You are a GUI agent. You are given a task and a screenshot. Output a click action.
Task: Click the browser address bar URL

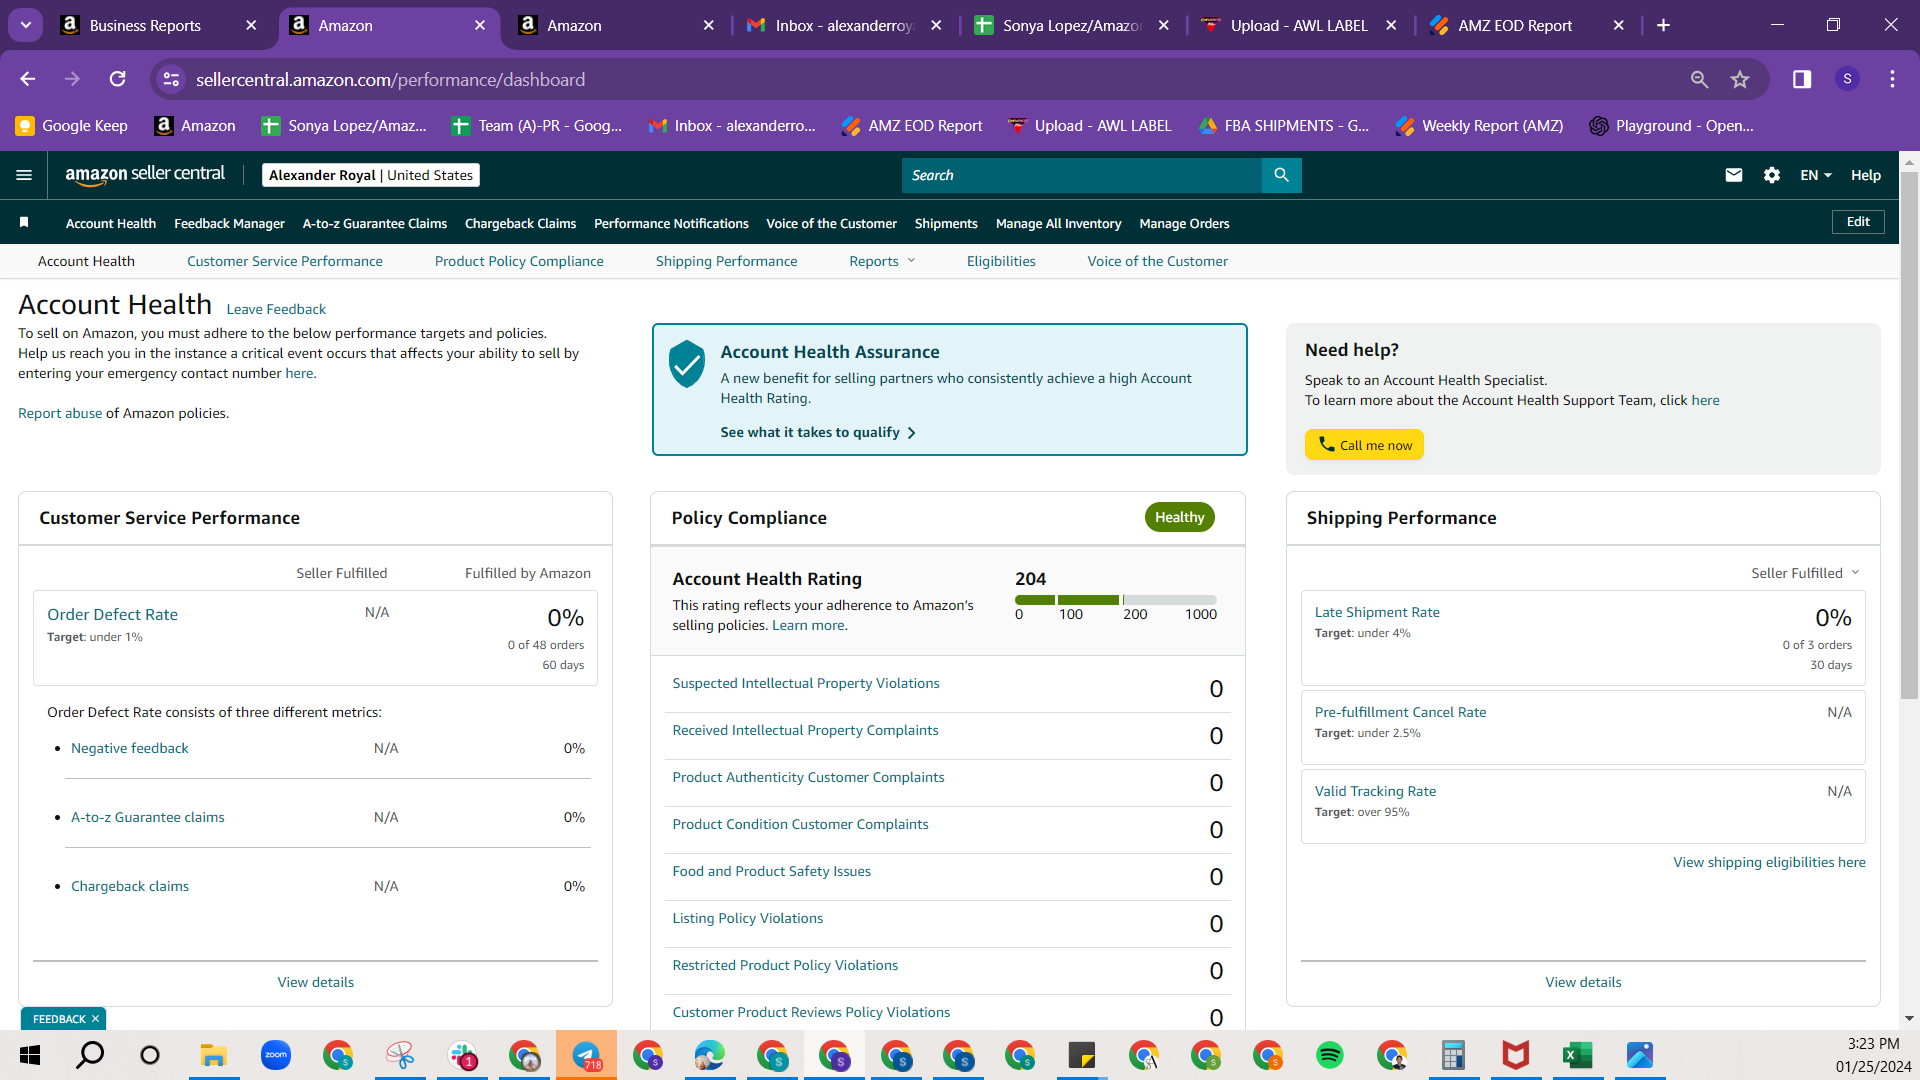(x=390, y=79)
